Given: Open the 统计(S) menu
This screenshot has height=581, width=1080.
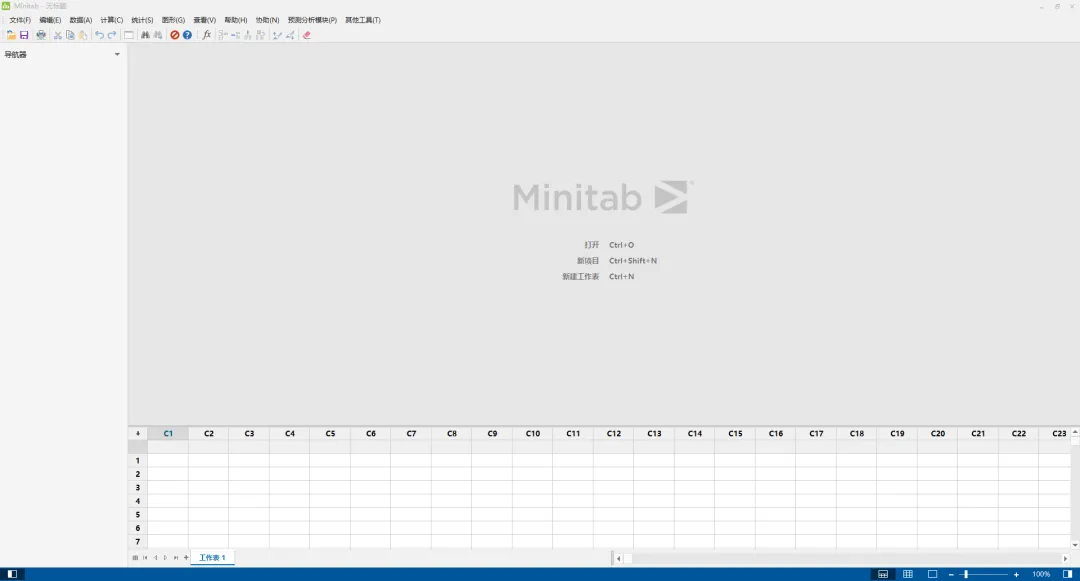Looking at the screenshot, I should (x=143, y=20).
